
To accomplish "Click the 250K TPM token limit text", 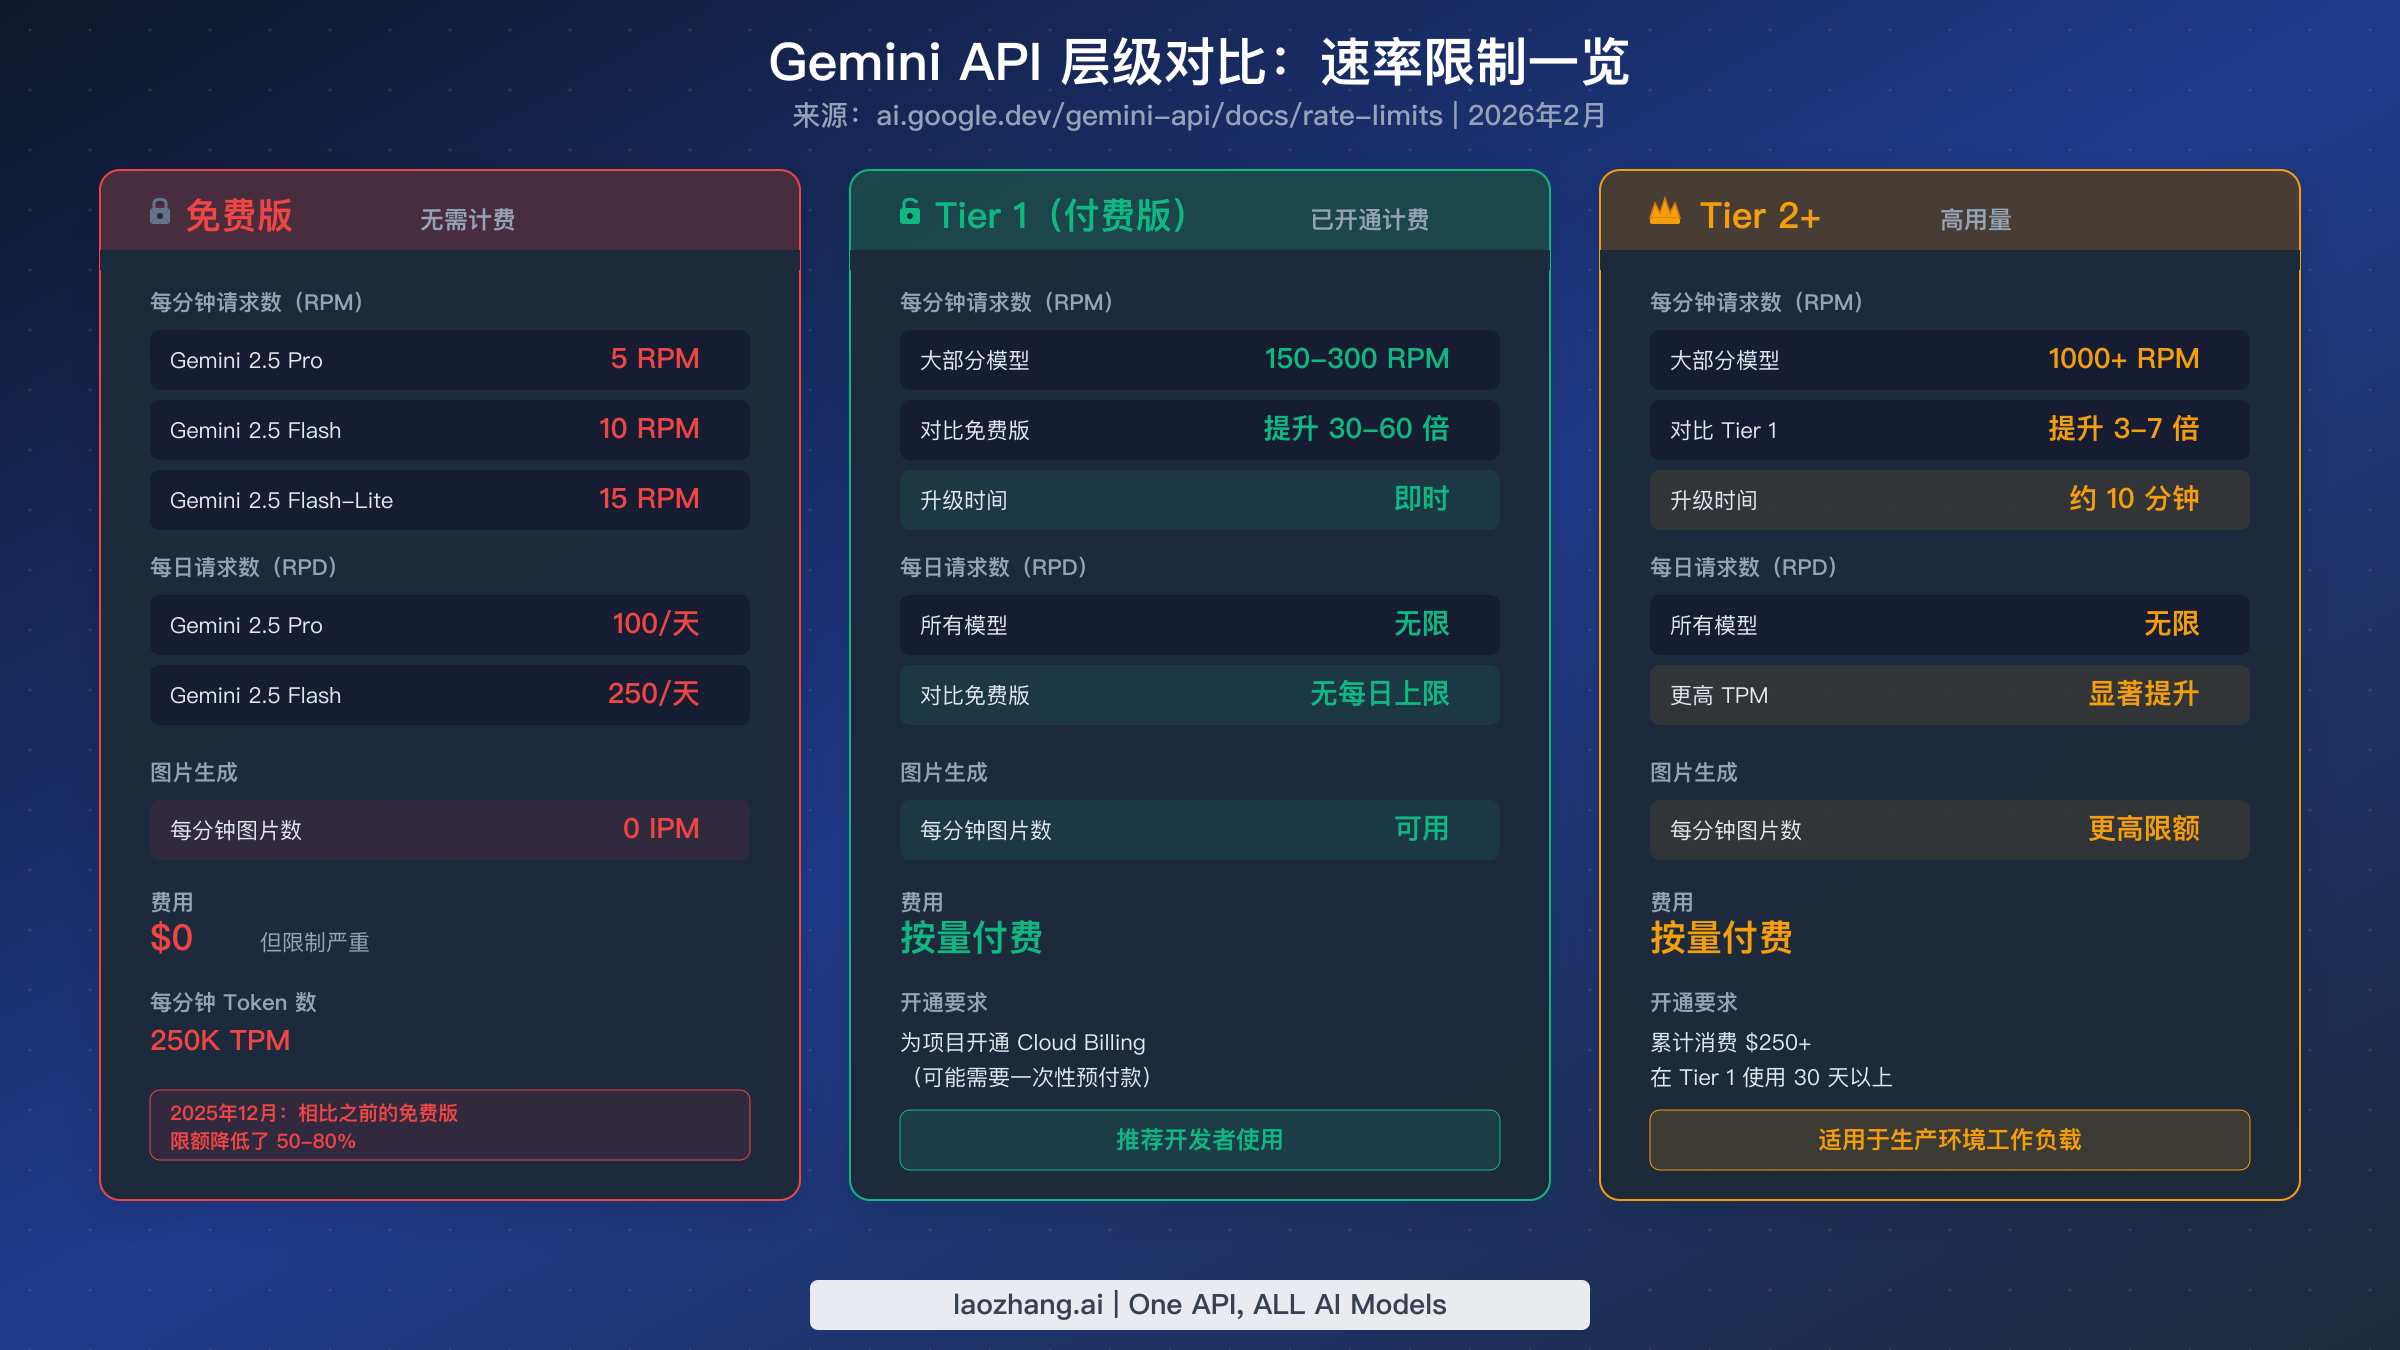I will 219,1040.
